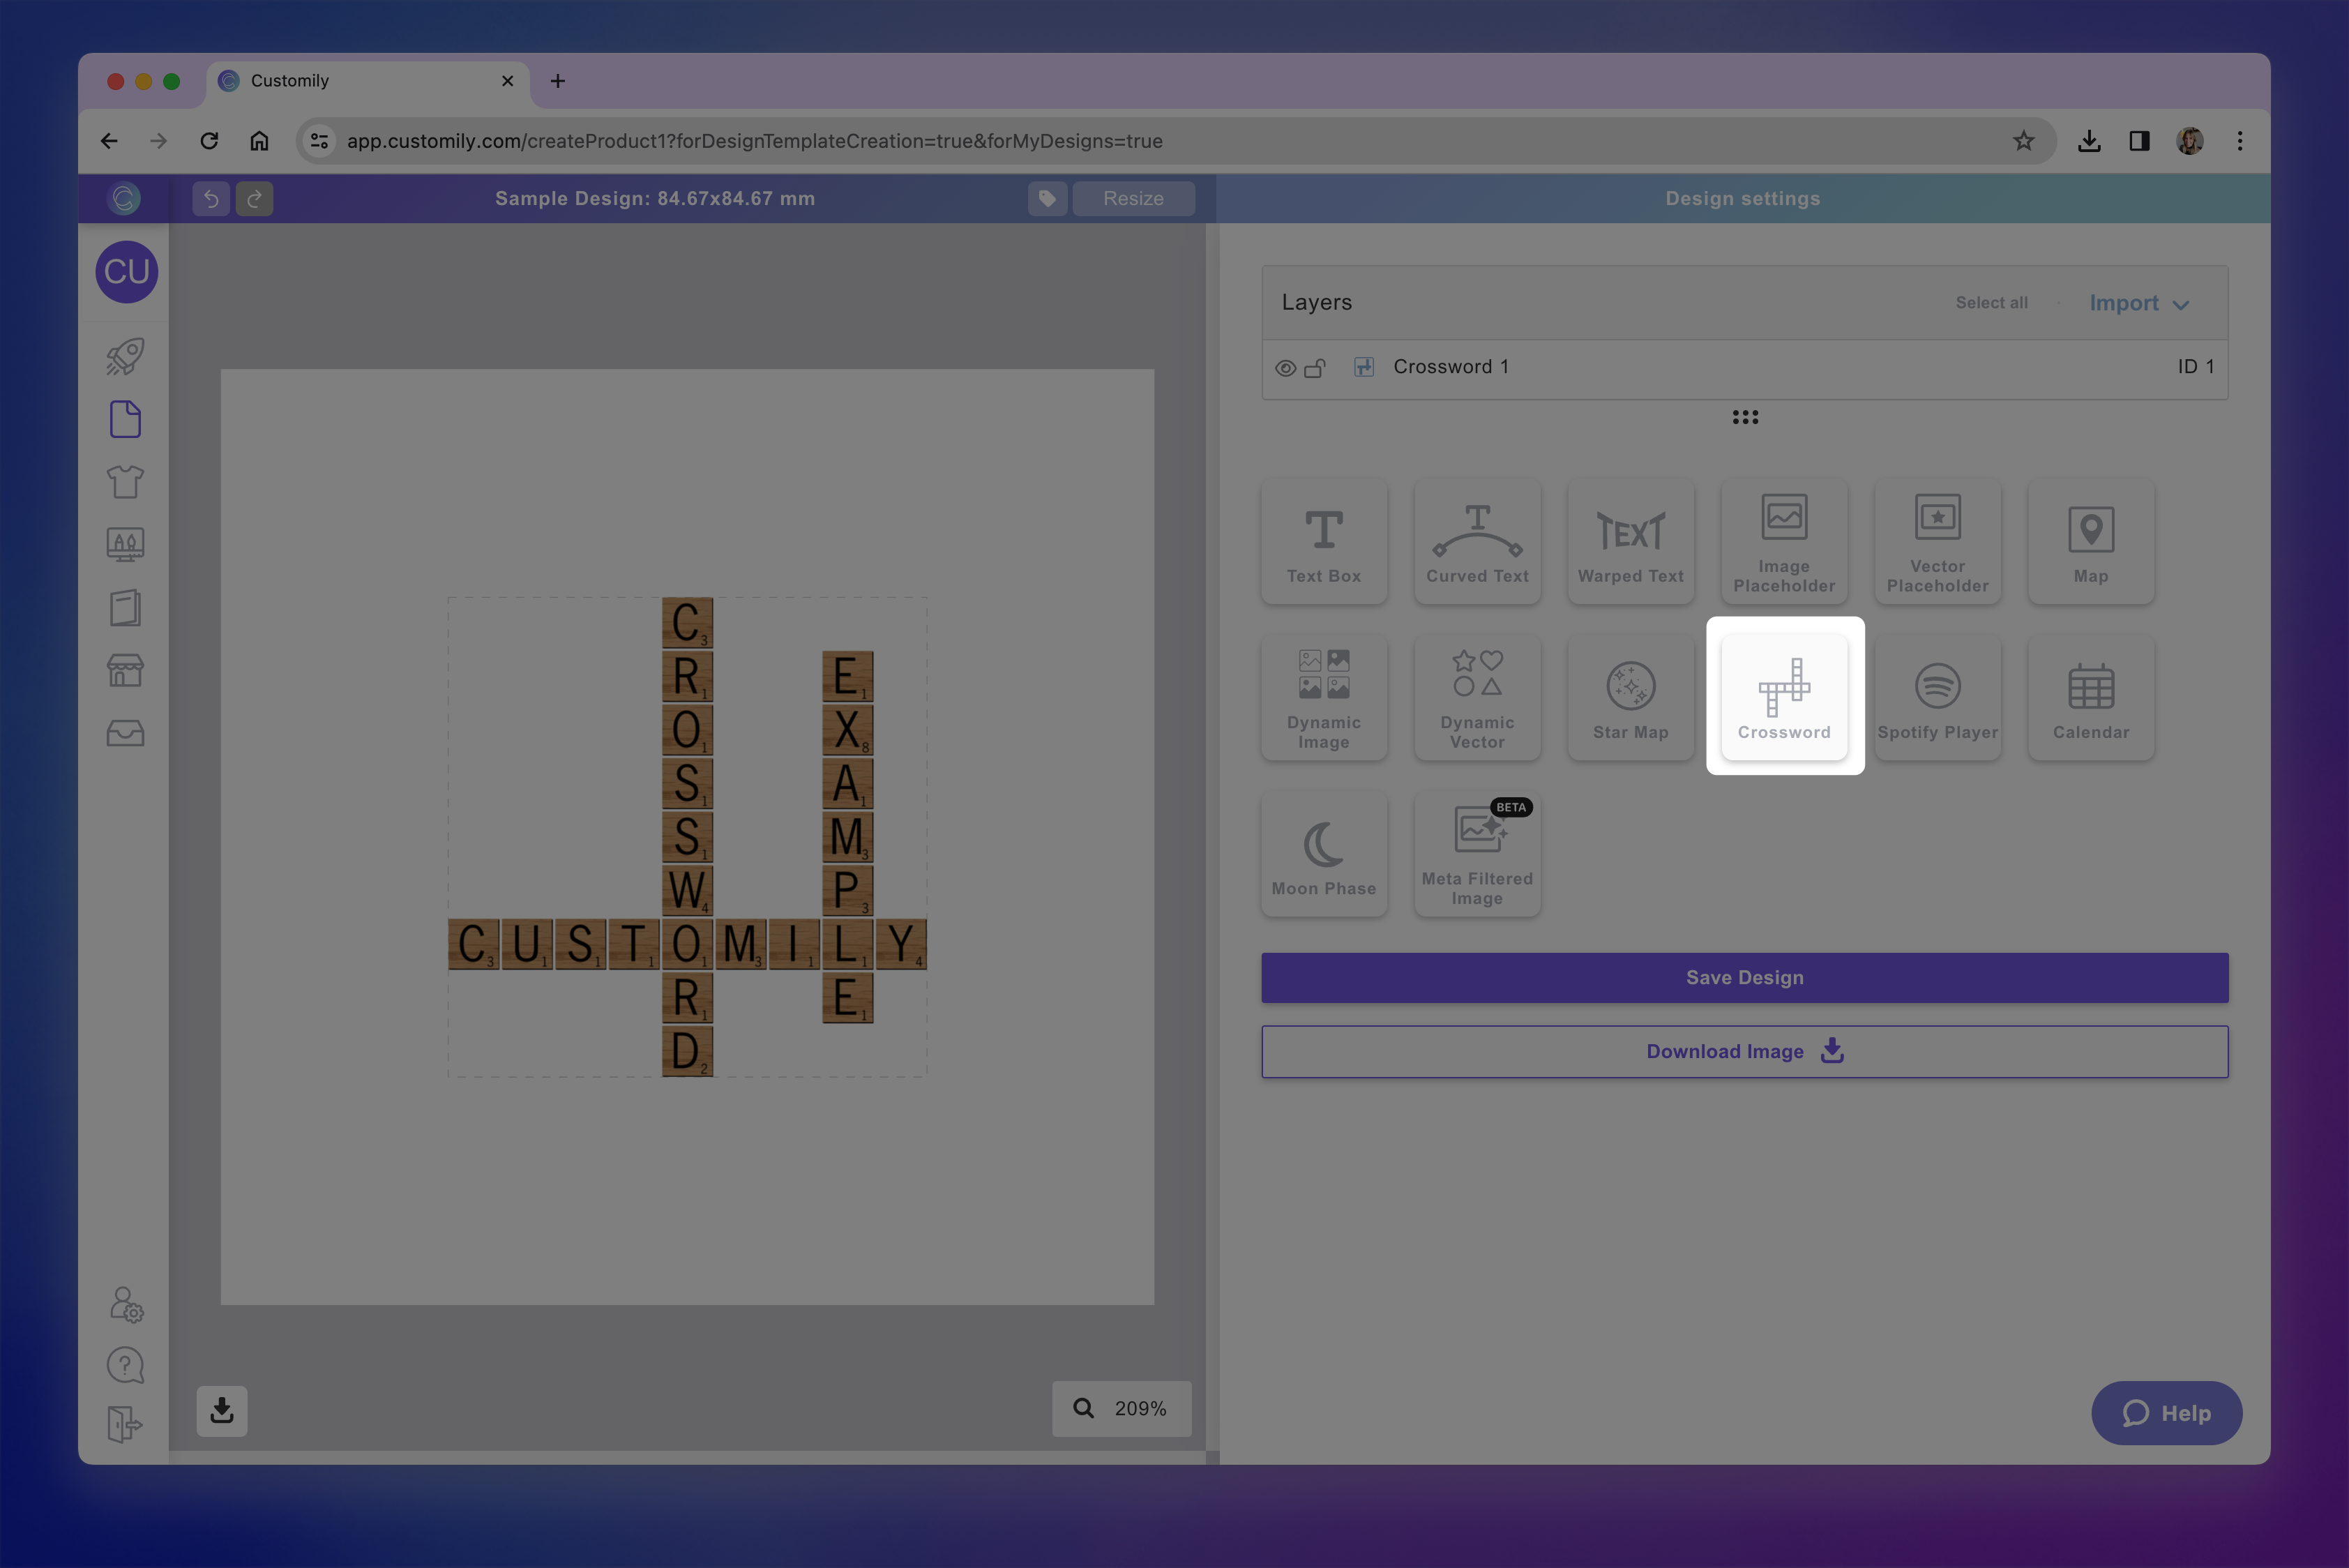Select the Text Box element
The image size is (2349, 1568).
[1324, 540]
